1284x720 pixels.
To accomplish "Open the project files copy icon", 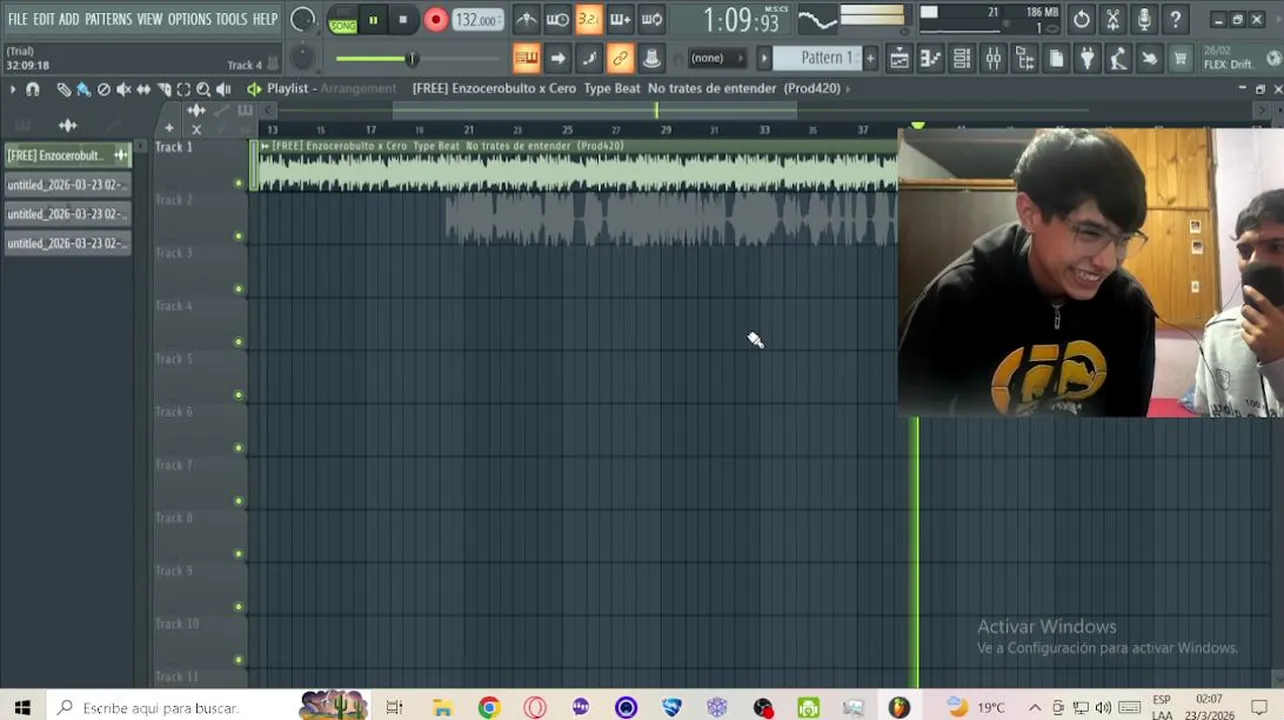I will 1056,59.
